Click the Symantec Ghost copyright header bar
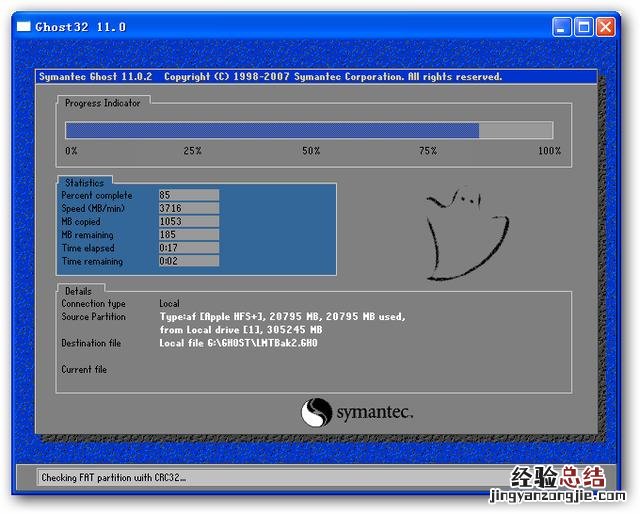Viewport: 640px width, 514px height. (x=270, y=77)
